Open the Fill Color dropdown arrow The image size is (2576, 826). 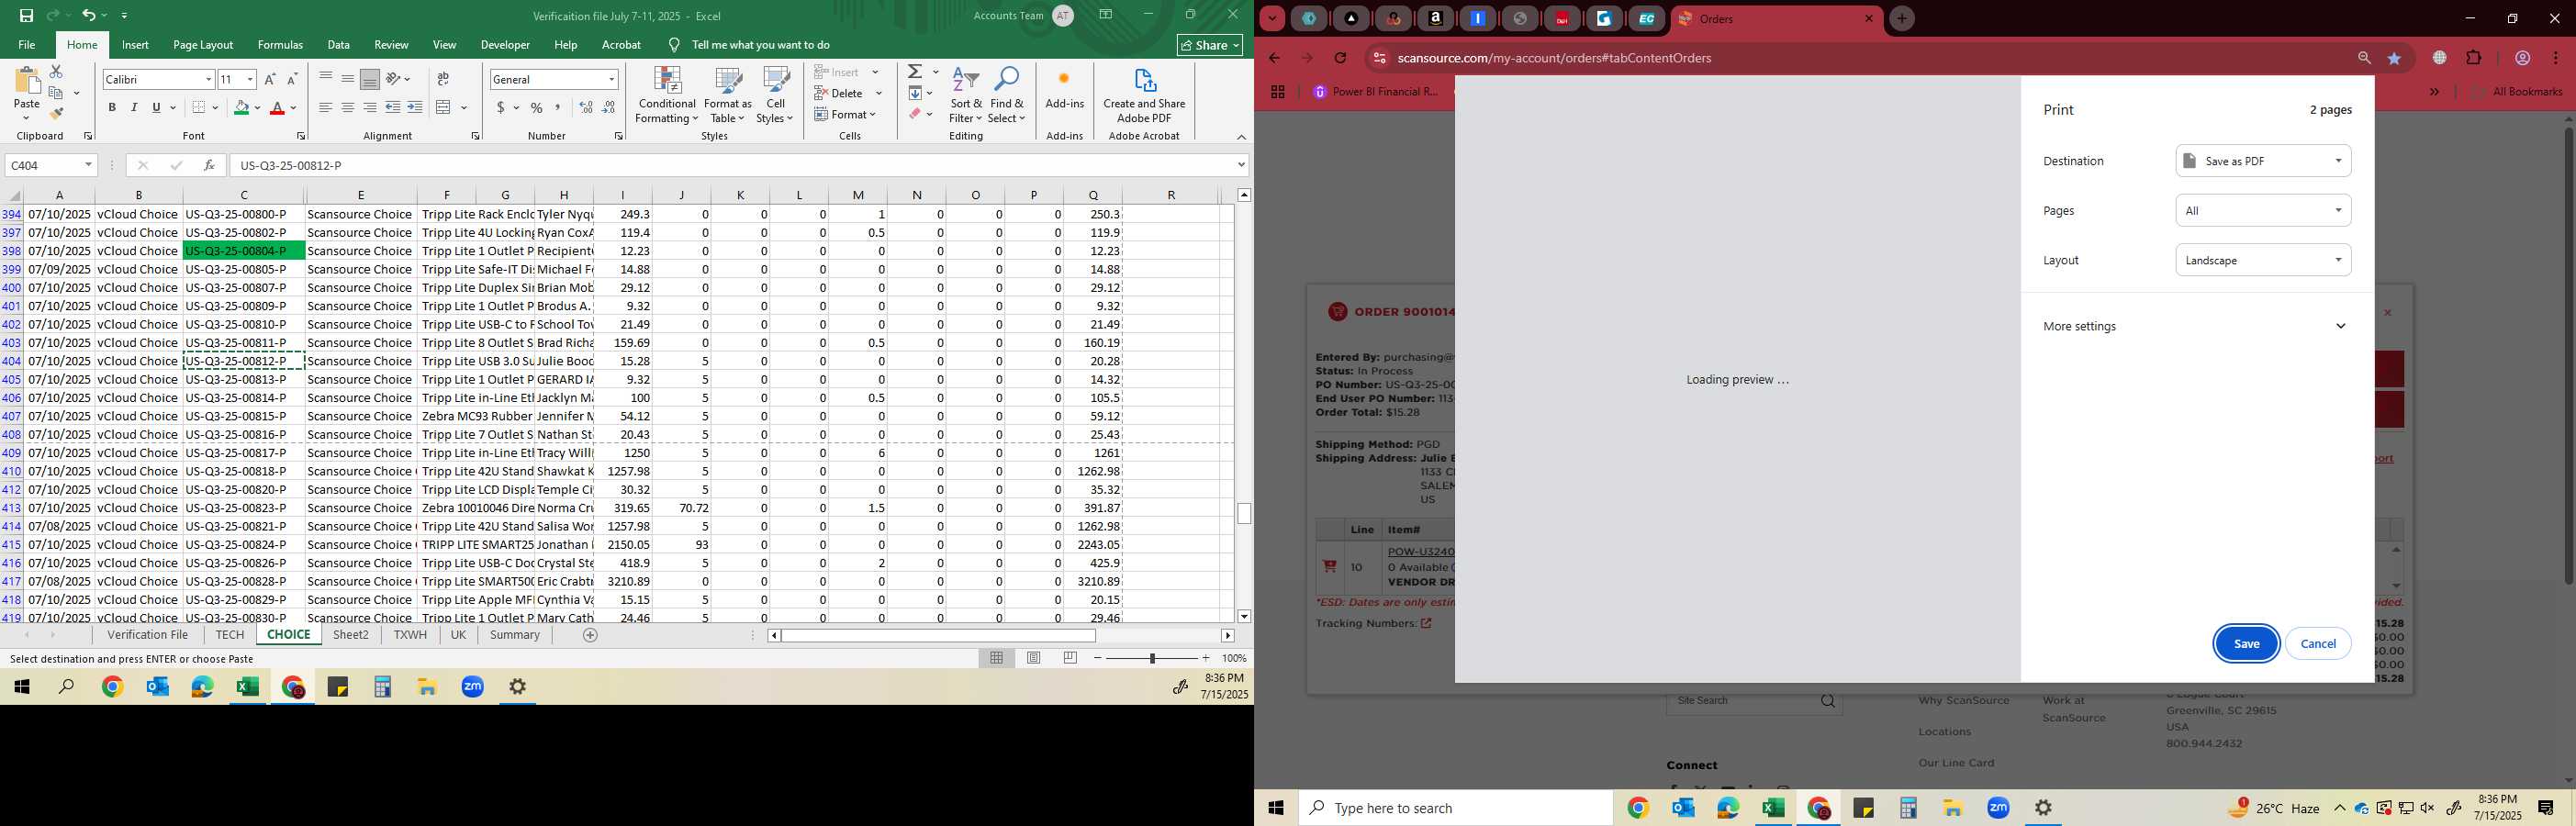click(257, 108)
